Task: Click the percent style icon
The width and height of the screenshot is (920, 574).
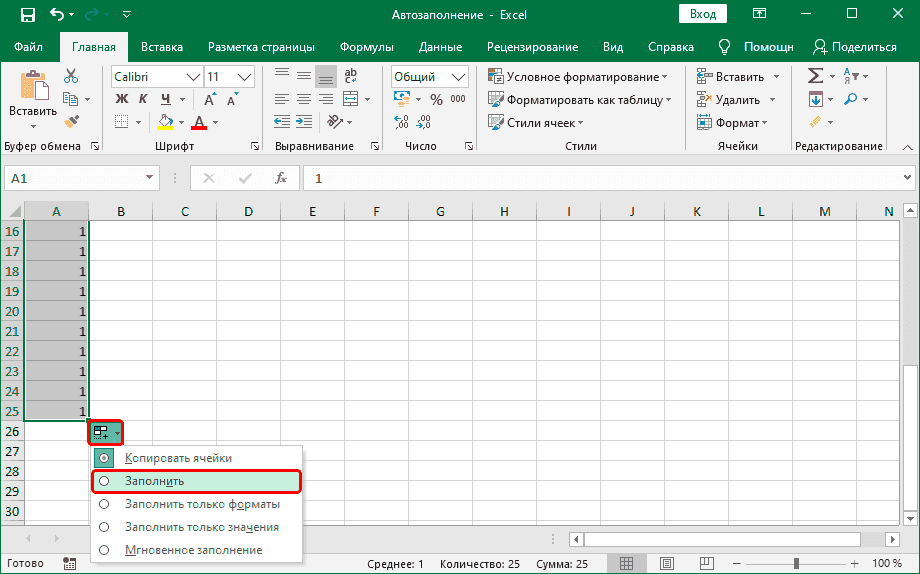Action: (x=436, y=99)
